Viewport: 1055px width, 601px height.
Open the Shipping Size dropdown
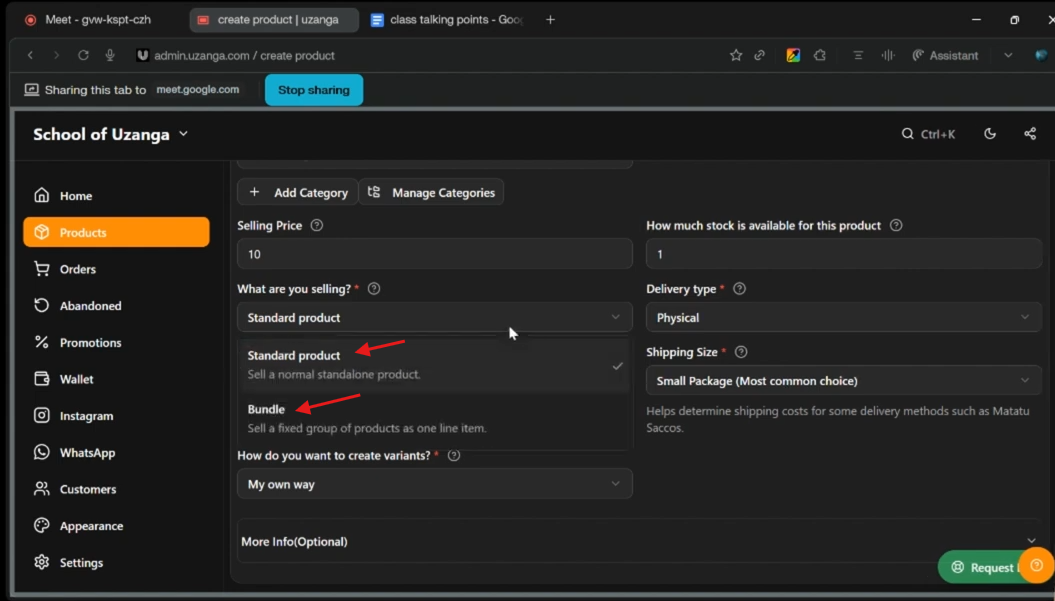844,380
